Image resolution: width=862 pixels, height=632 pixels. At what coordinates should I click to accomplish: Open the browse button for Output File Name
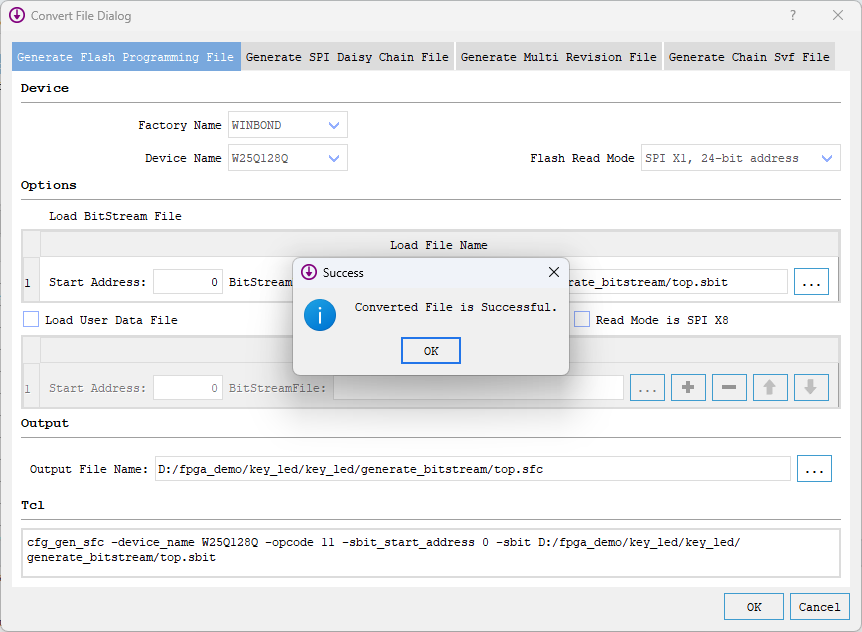[814, 468]
